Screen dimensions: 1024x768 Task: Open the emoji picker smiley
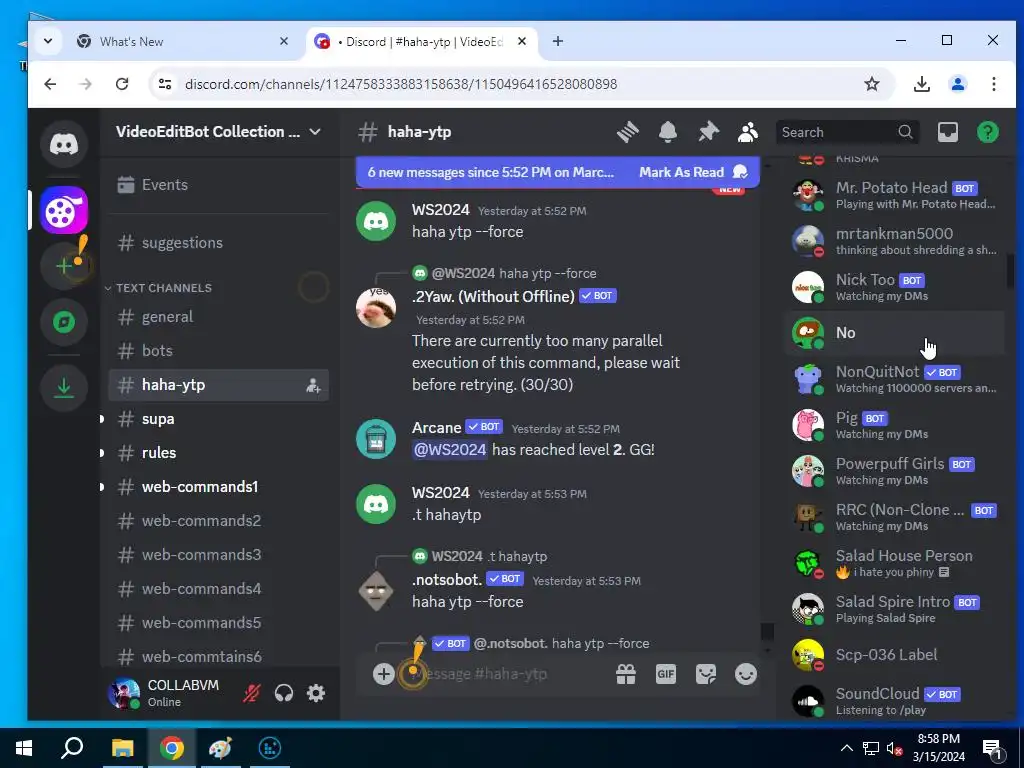(x=746, y=674)
